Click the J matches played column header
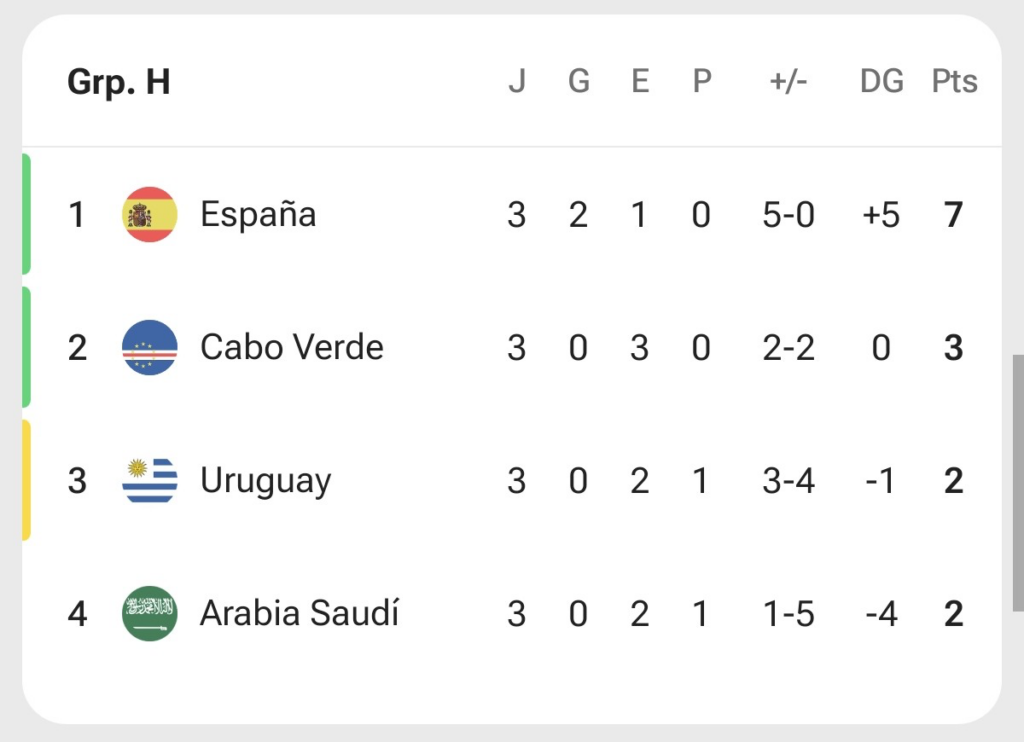This screenshot has width=1024, height=742. 517,82
